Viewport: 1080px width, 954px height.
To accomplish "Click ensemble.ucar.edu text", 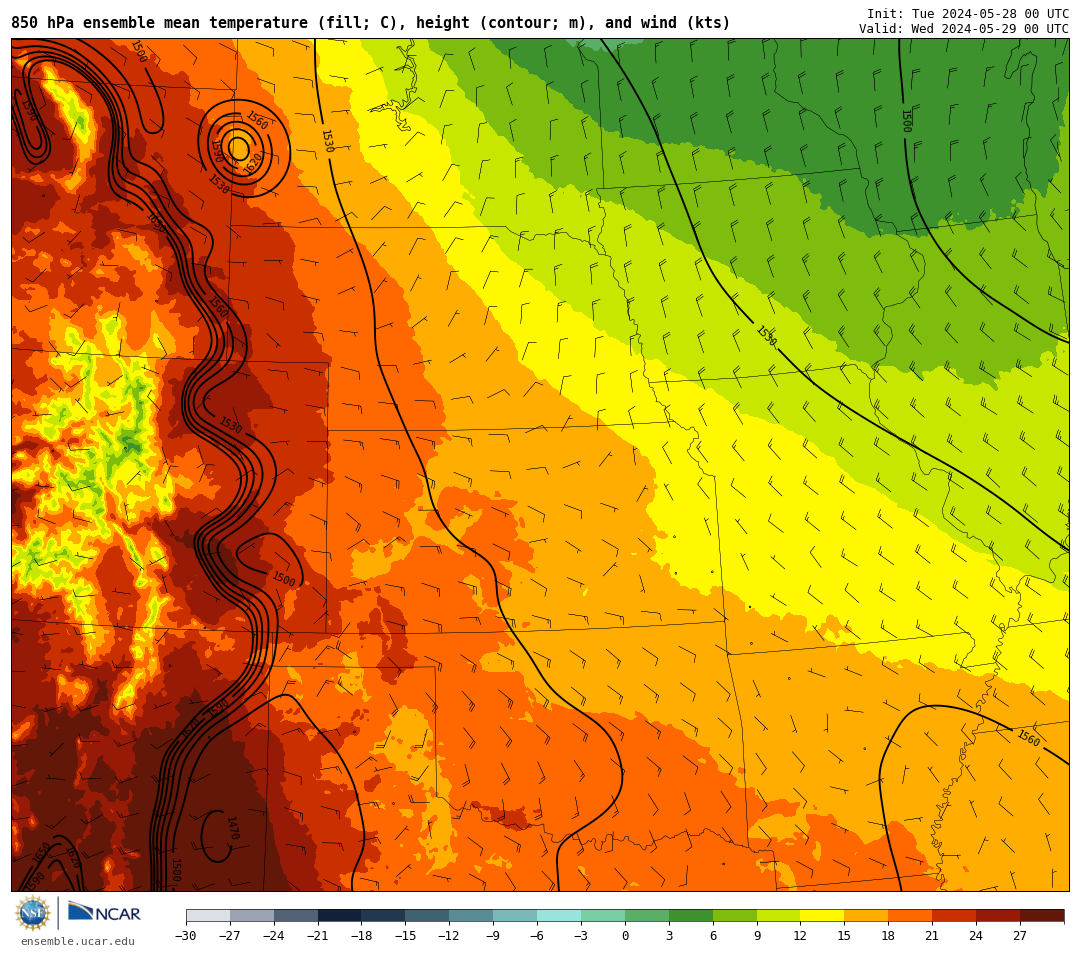I will pyautogui.click(x=78, y=941).
